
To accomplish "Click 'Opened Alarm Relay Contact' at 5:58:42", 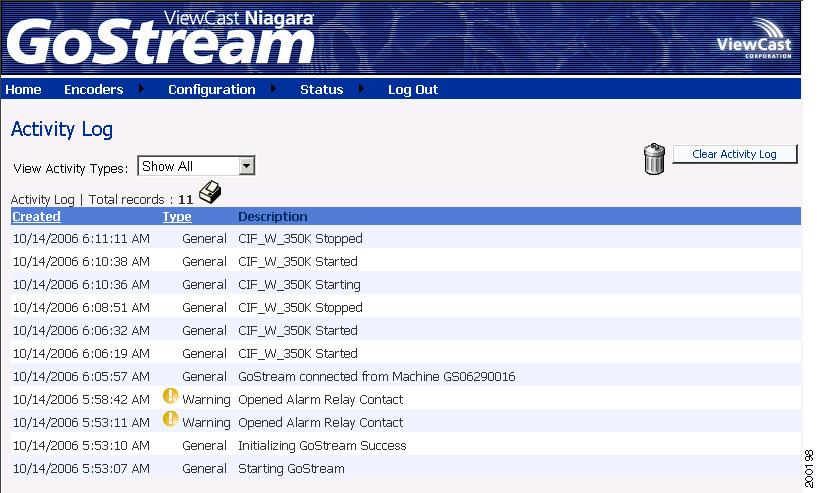I will tap(320, 400).
